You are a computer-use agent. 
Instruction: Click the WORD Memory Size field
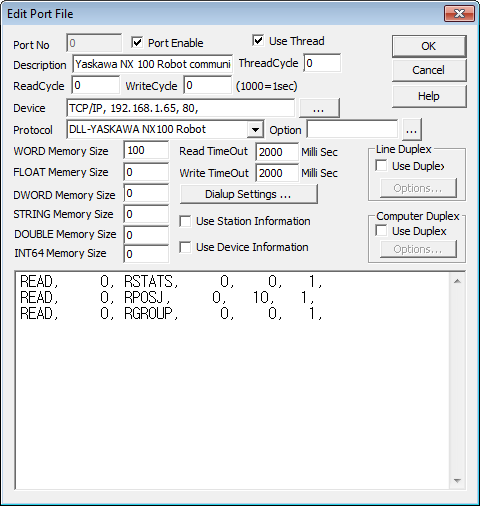click(146, 151)
